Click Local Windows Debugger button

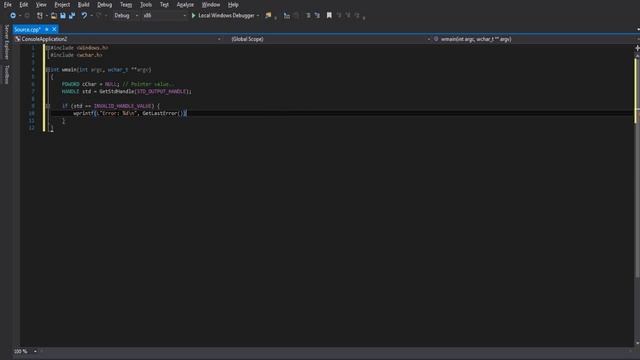(226, 16)
